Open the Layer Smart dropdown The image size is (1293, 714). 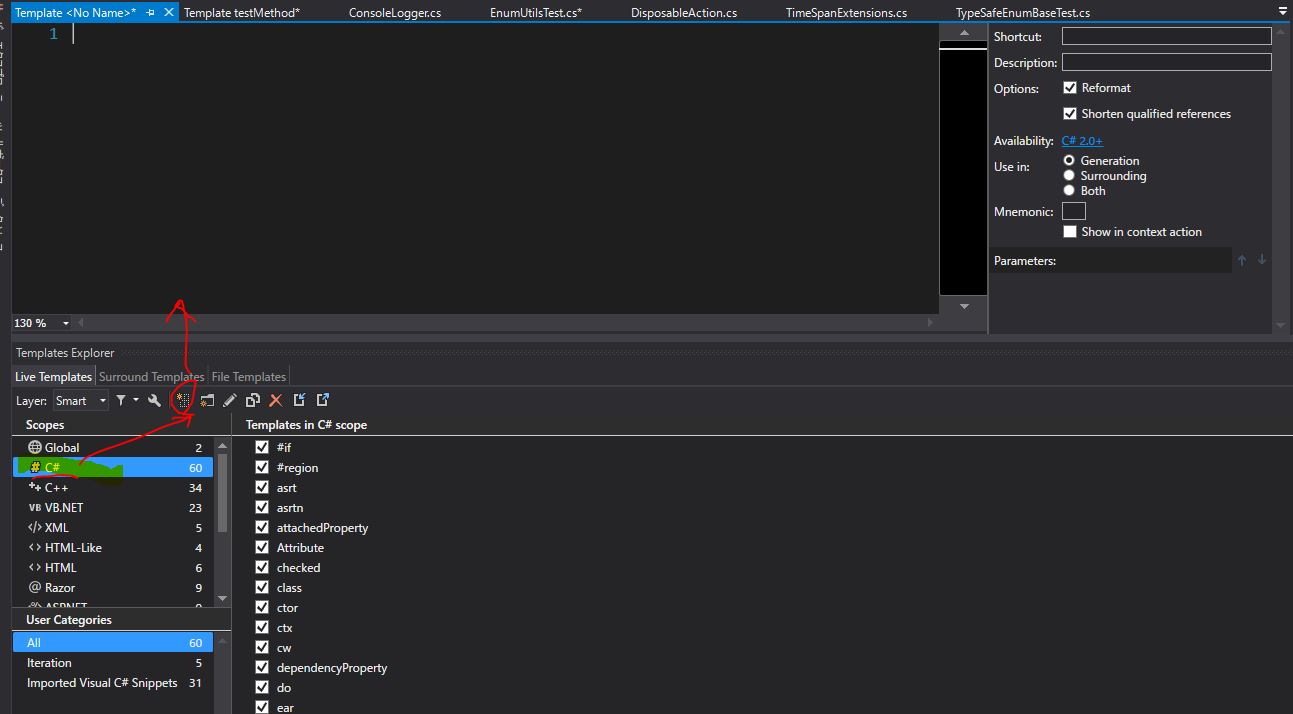click(81, 401)
